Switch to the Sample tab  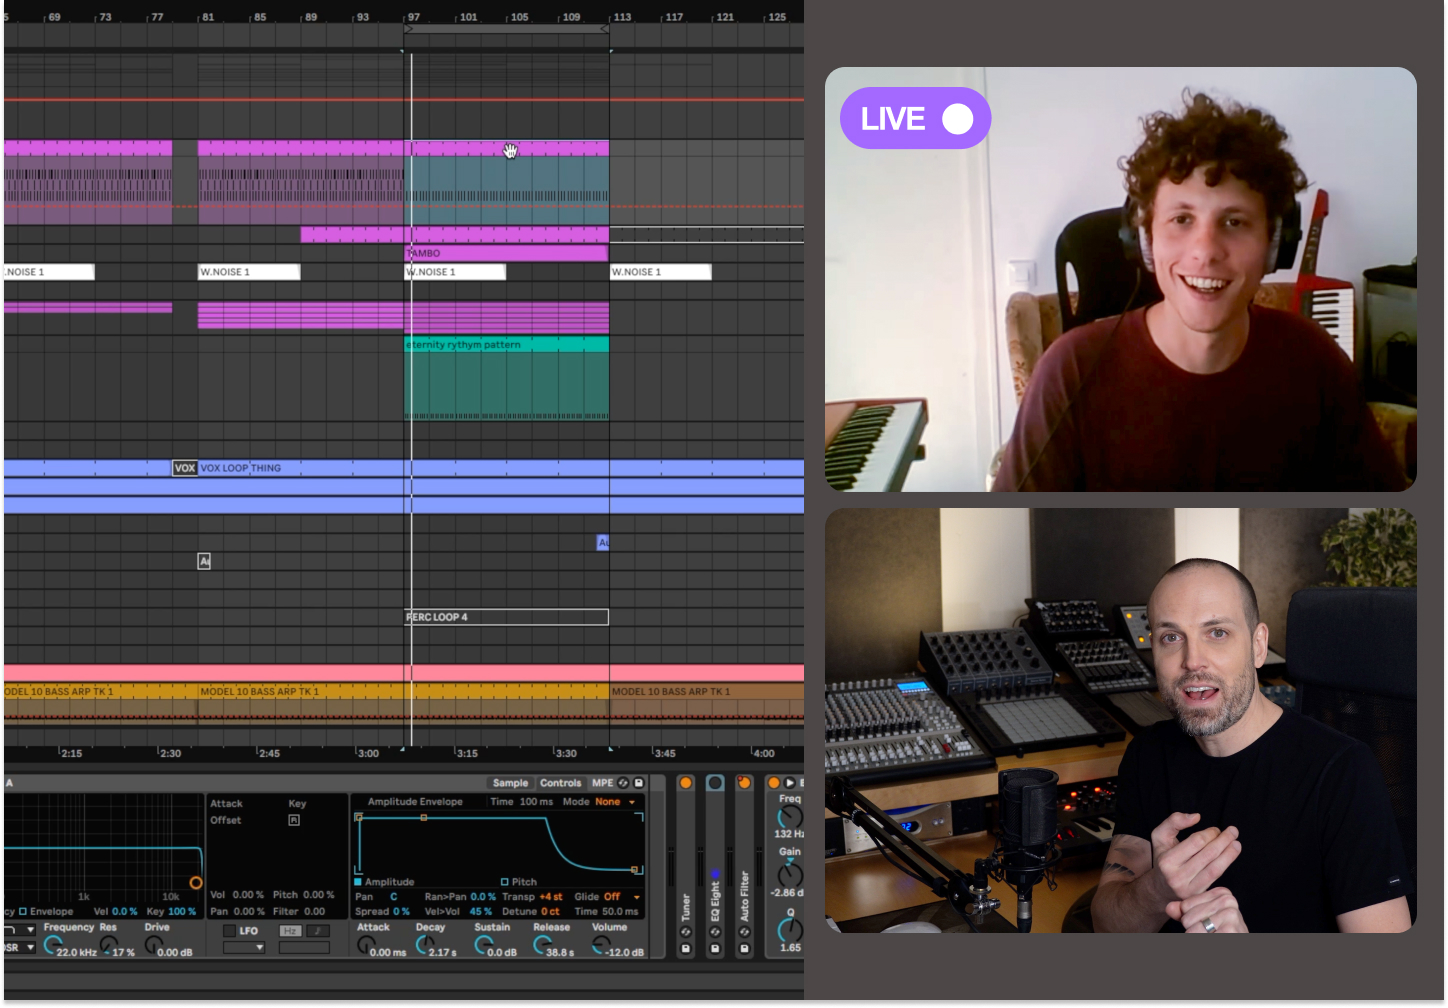tap(510, 783)
